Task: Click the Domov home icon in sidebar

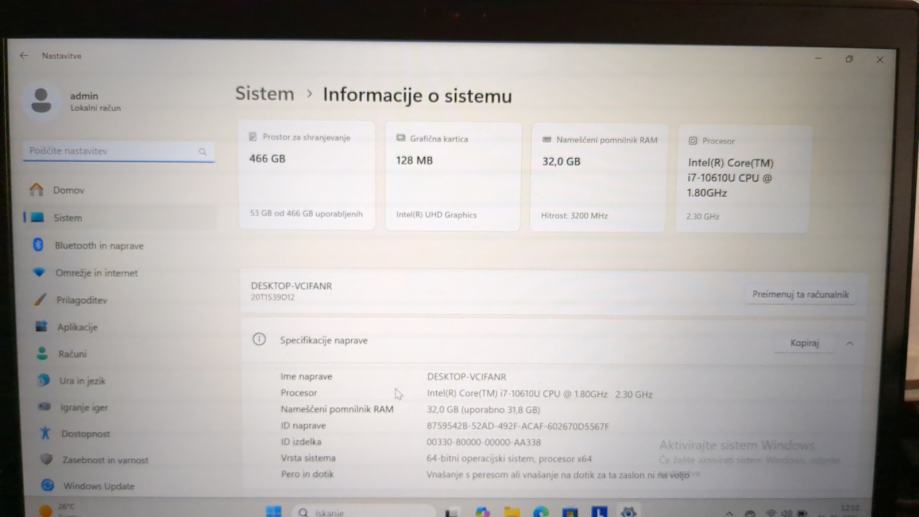Action: (37, 190)
